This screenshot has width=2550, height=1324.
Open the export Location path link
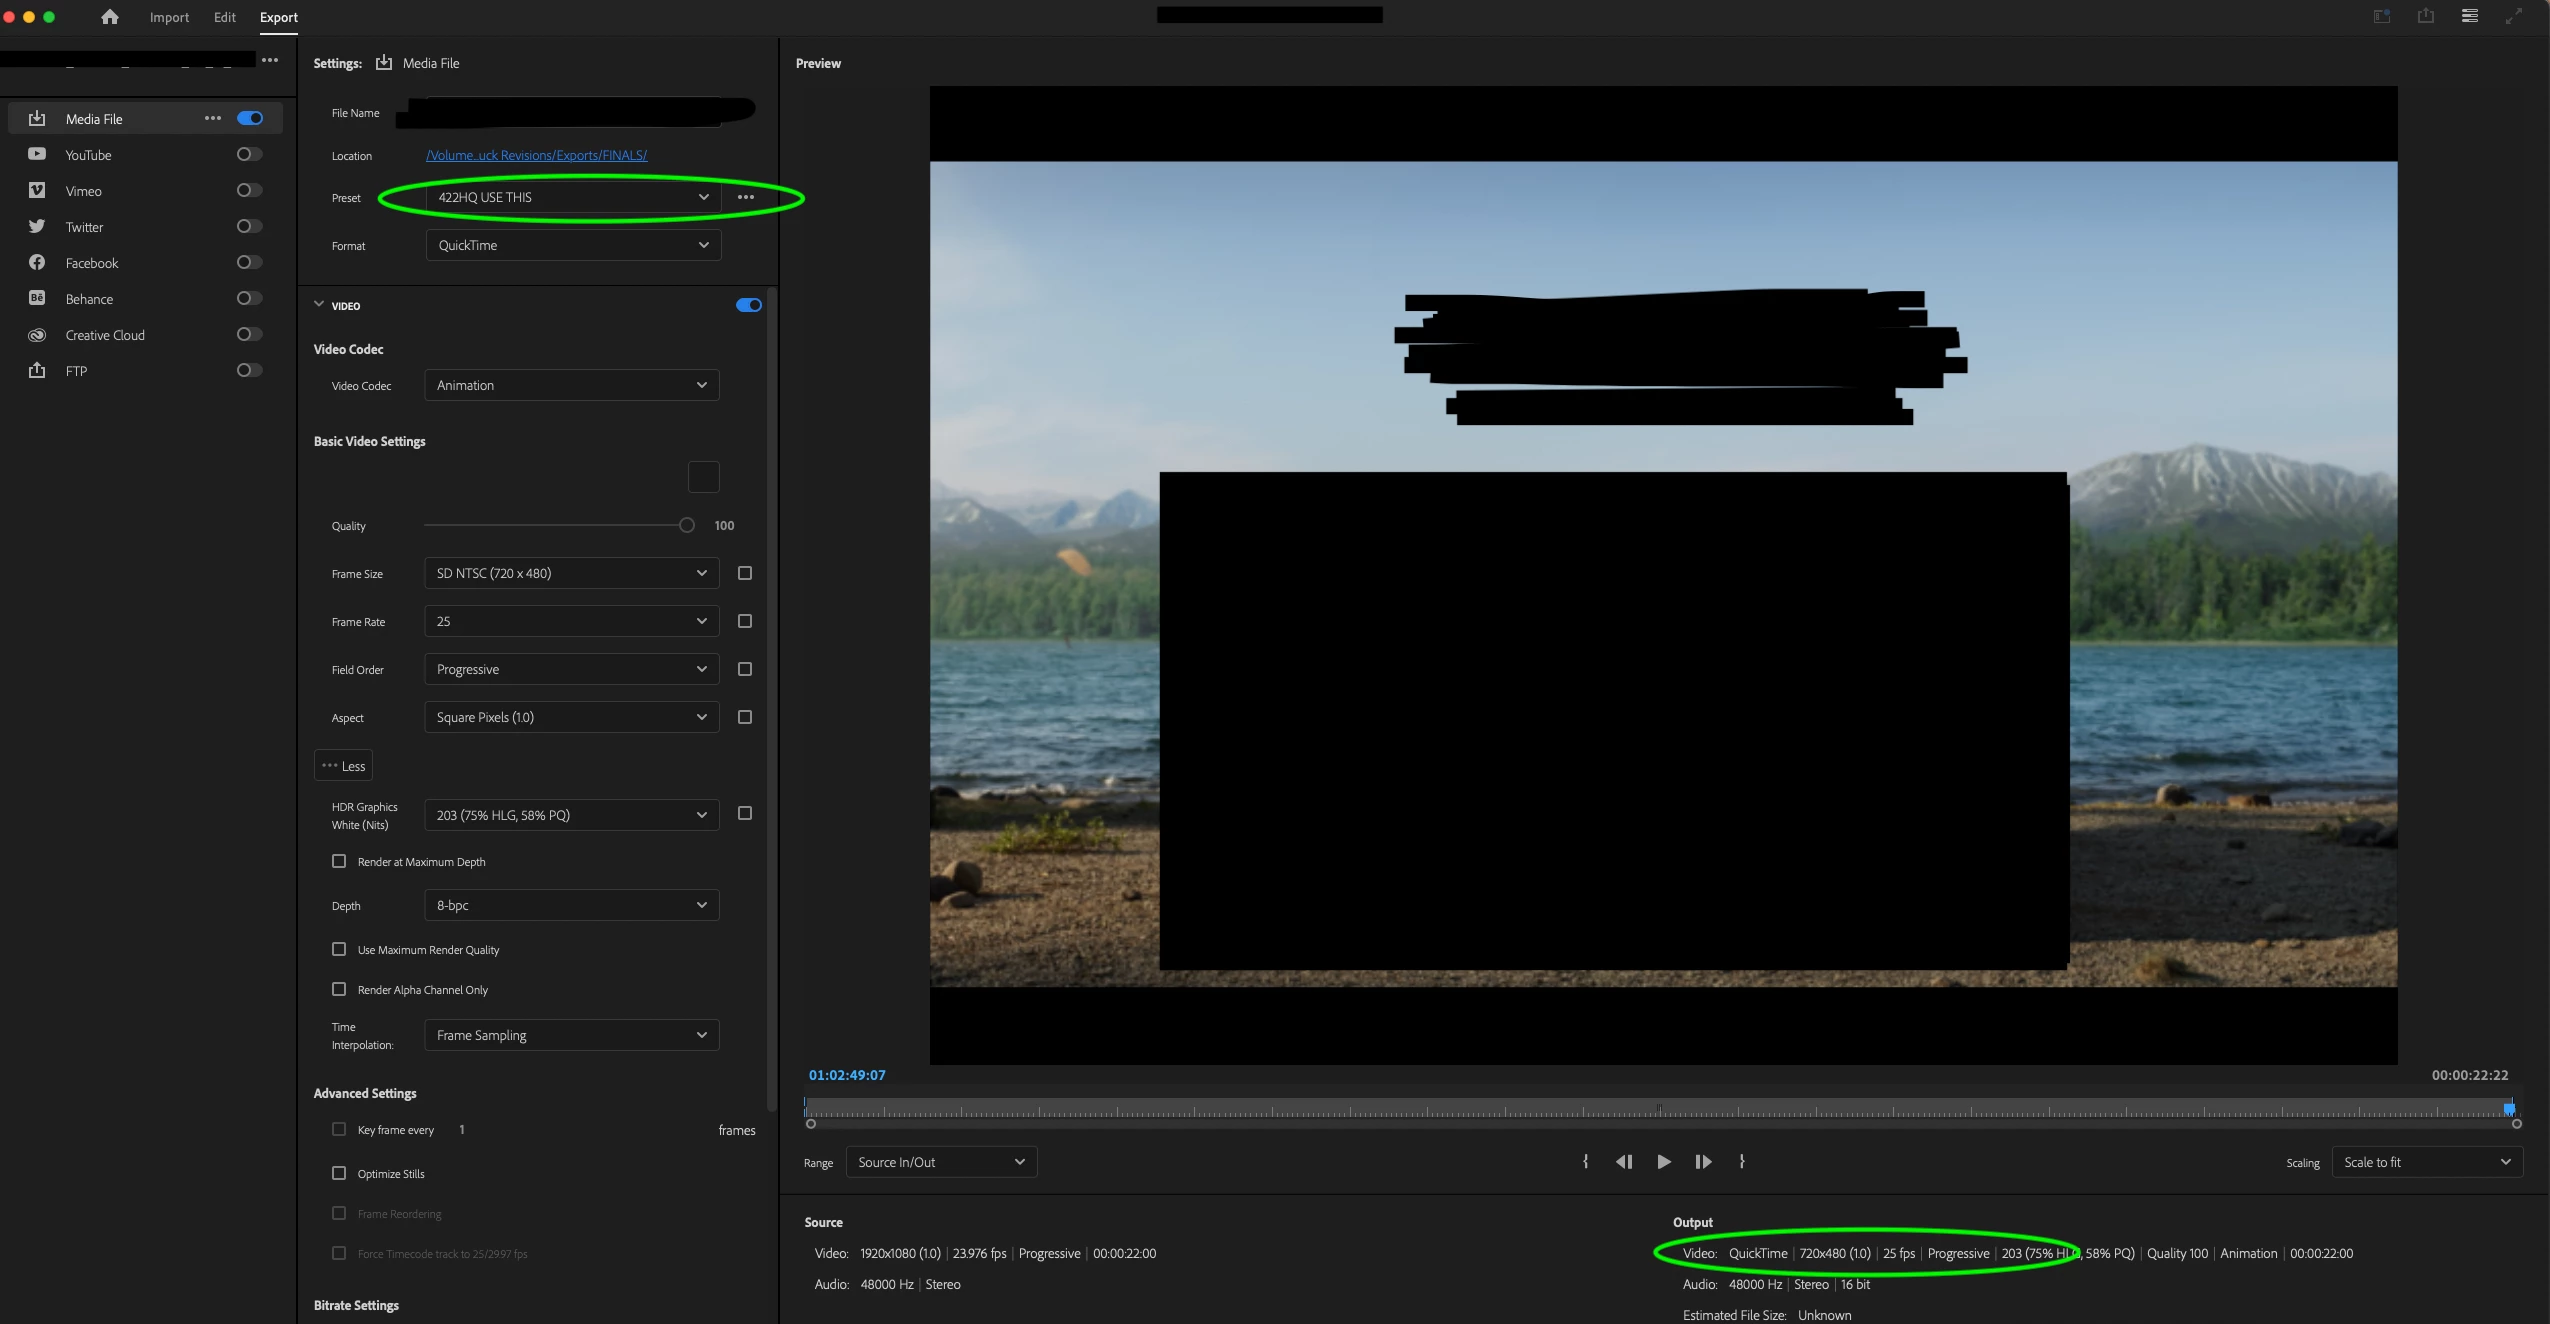tap(536, 155)
